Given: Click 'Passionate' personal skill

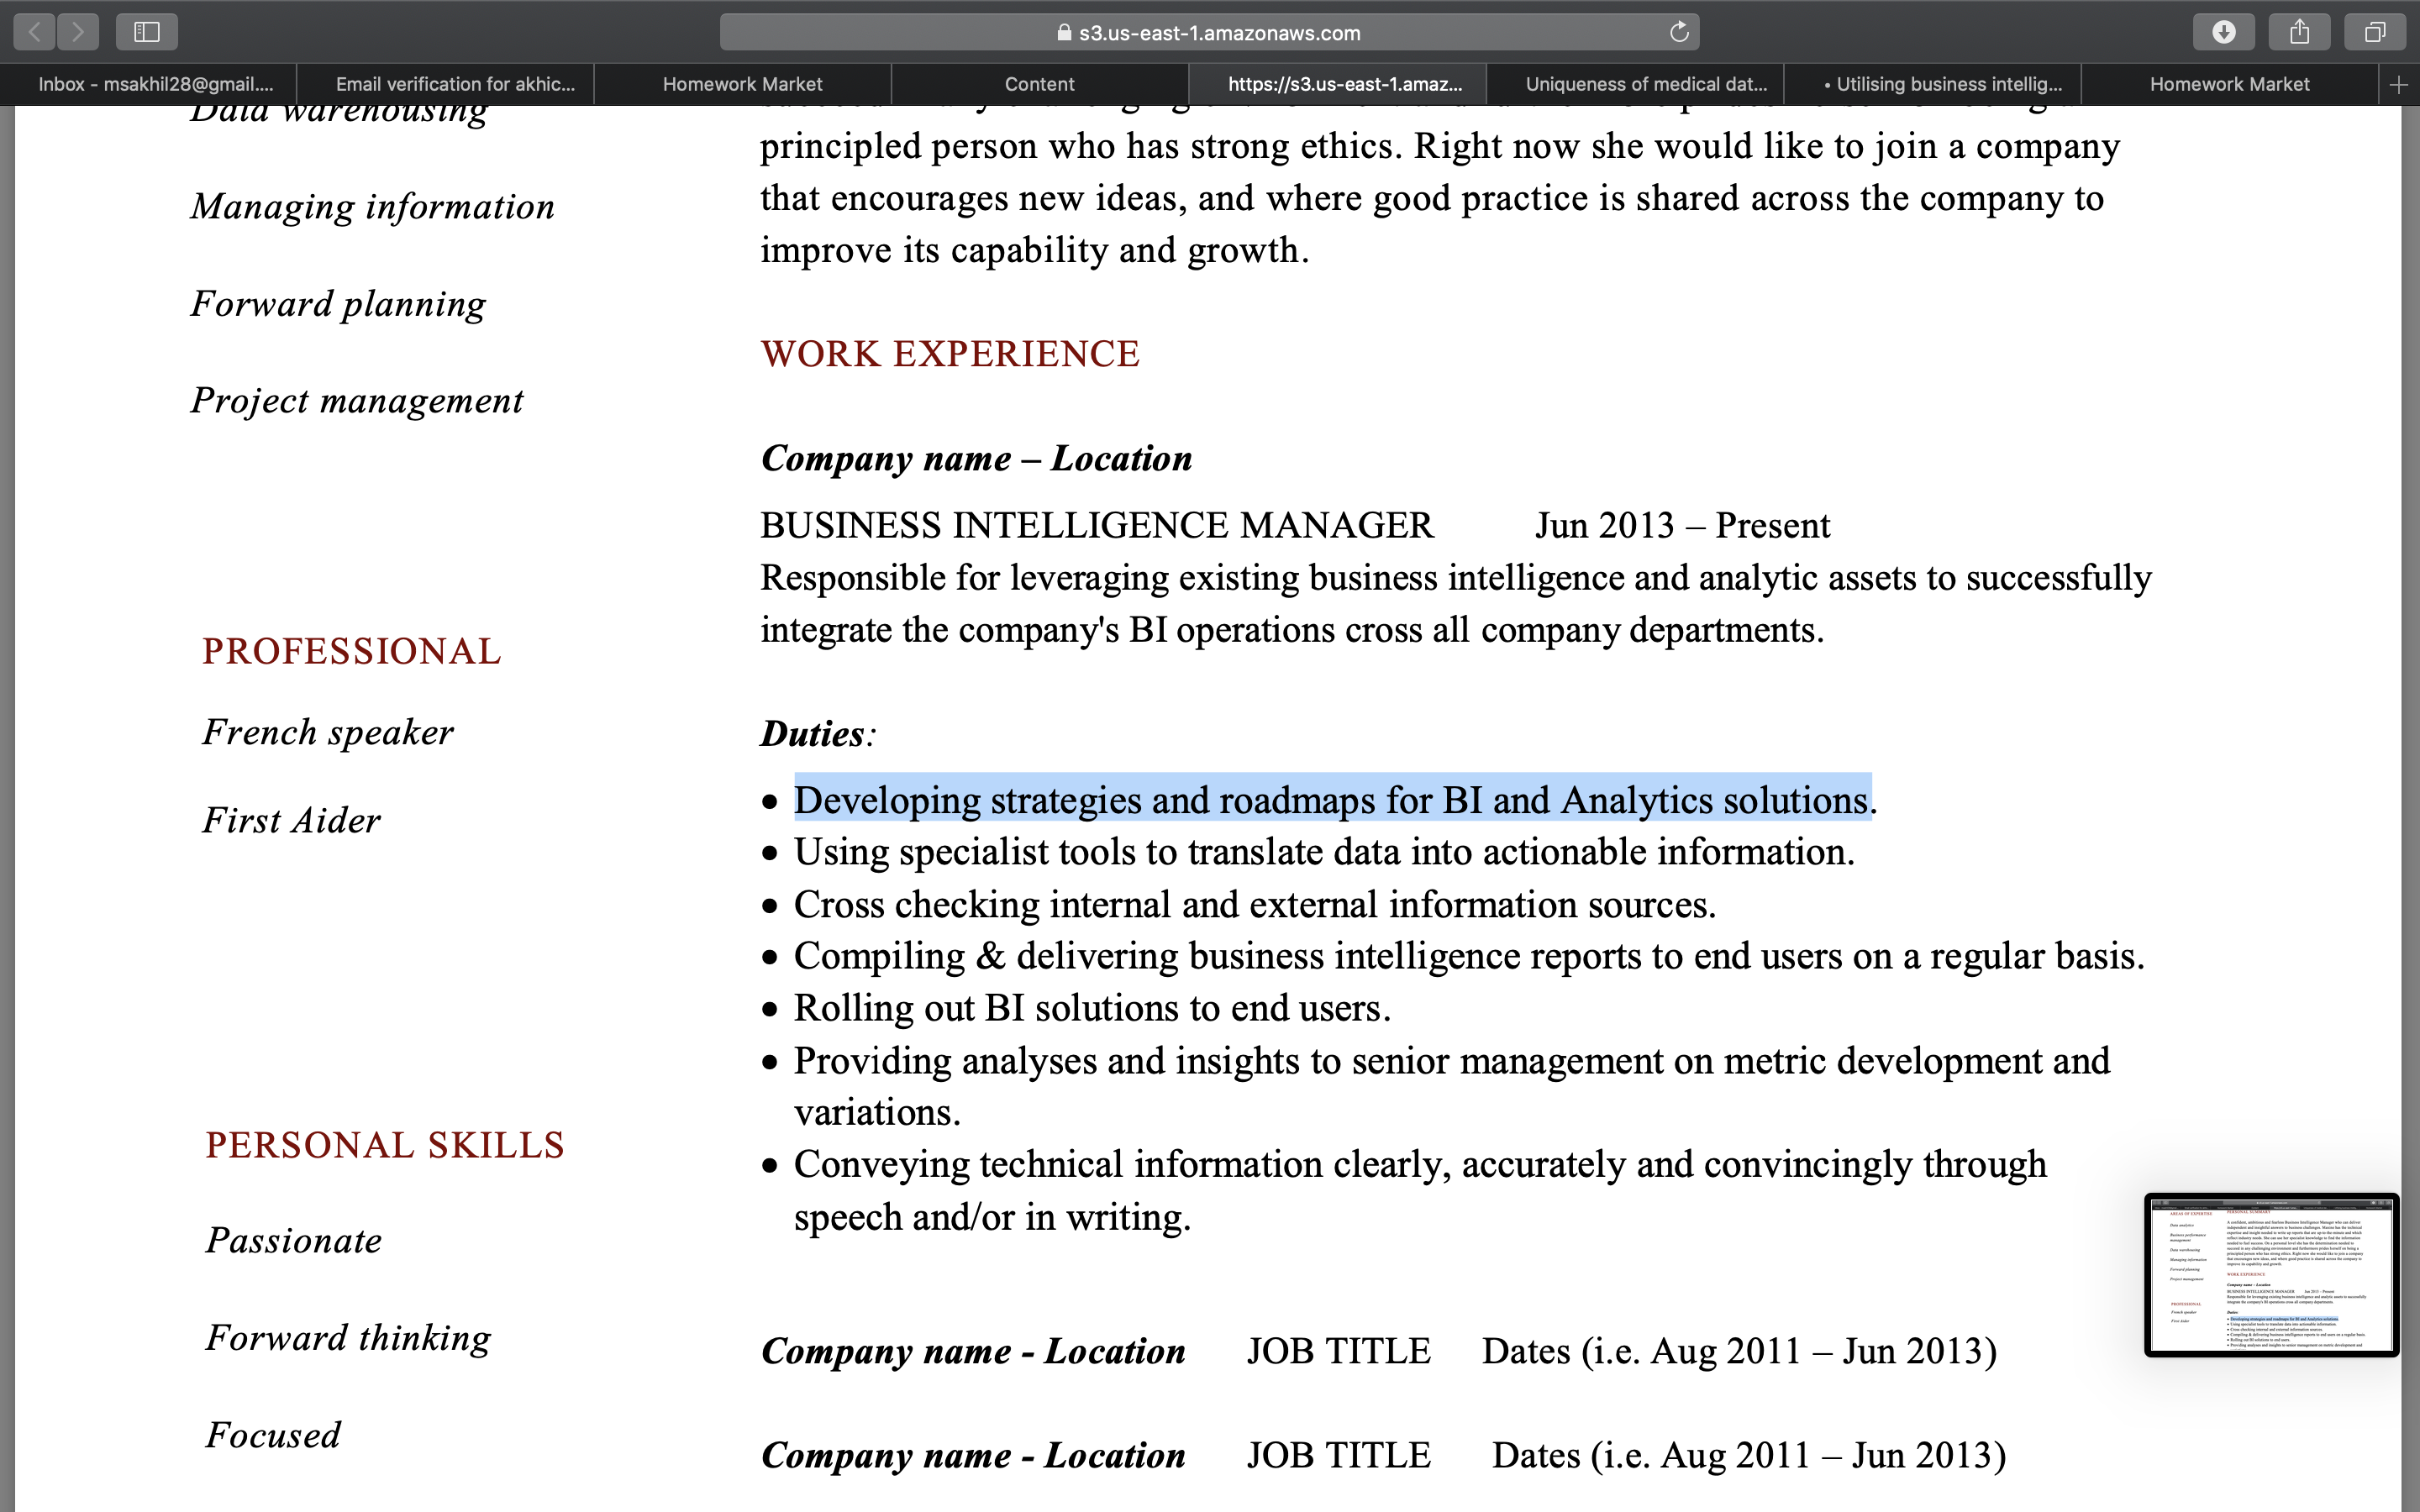Looking at the screenshot, I should (x=294, y=1241).
